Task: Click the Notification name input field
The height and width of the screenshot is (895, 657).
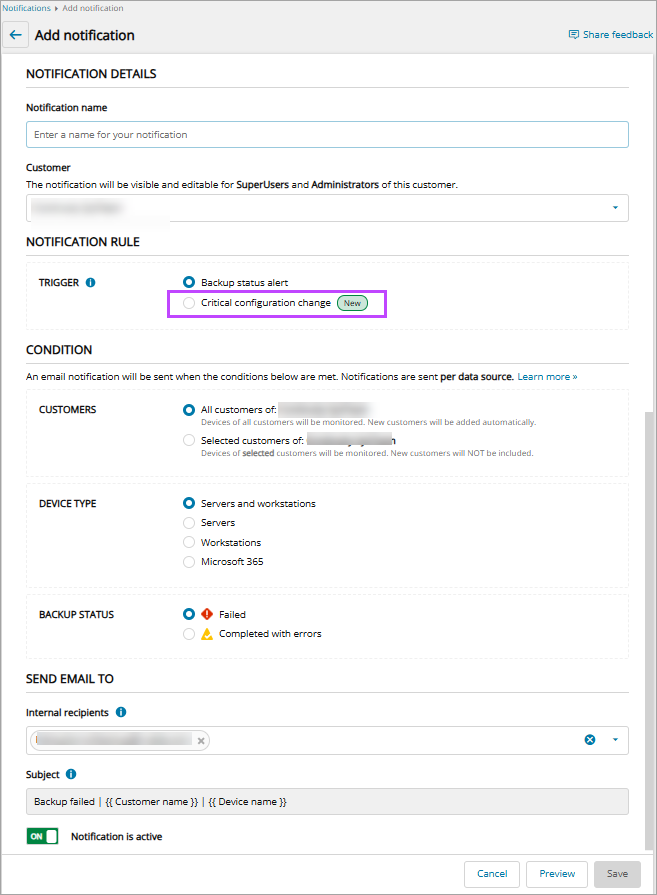Action: [327, 135]
